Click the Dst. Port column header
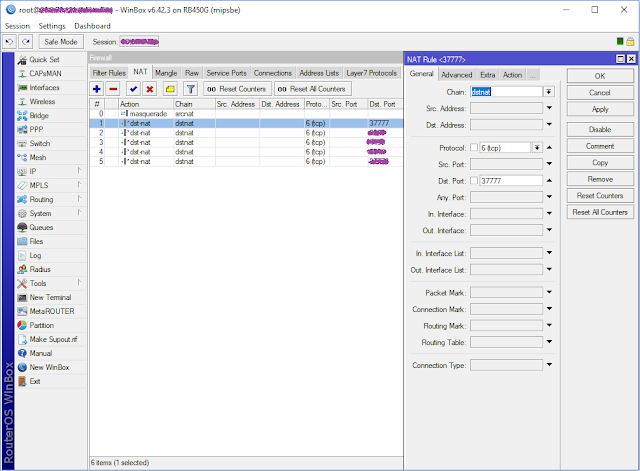 (384, 104)
